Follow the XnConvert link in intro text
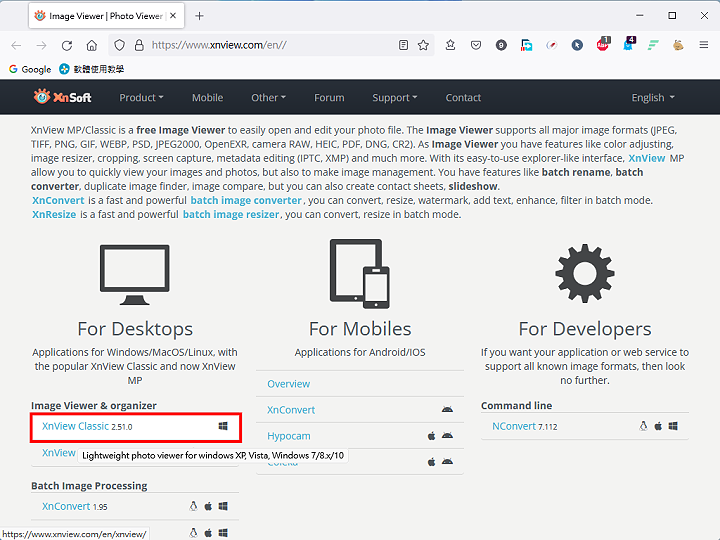720x540 pixels. point(58,200)
